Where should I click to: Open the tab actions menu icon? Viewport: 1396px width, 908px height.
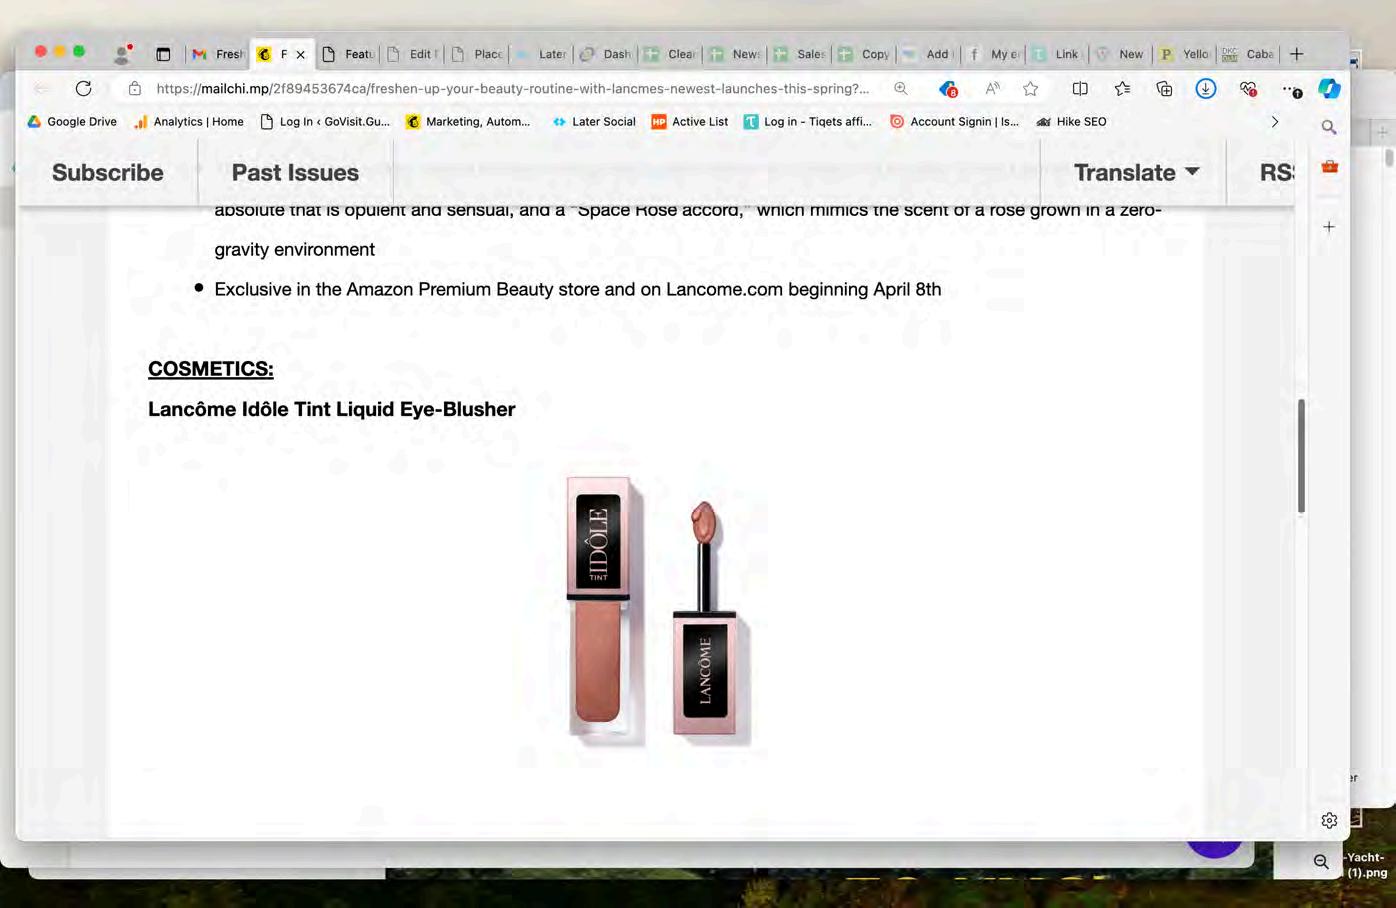(x=163, y=54)
